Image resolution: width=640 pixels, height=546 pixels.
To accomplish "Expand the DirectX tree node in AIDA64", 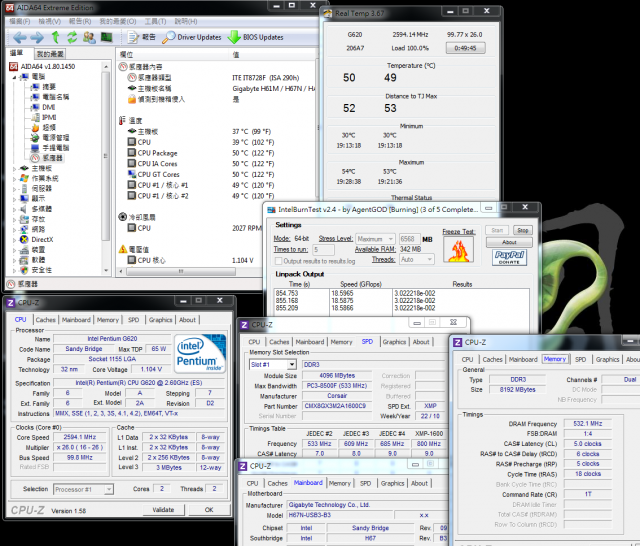I will coord(14,240).
